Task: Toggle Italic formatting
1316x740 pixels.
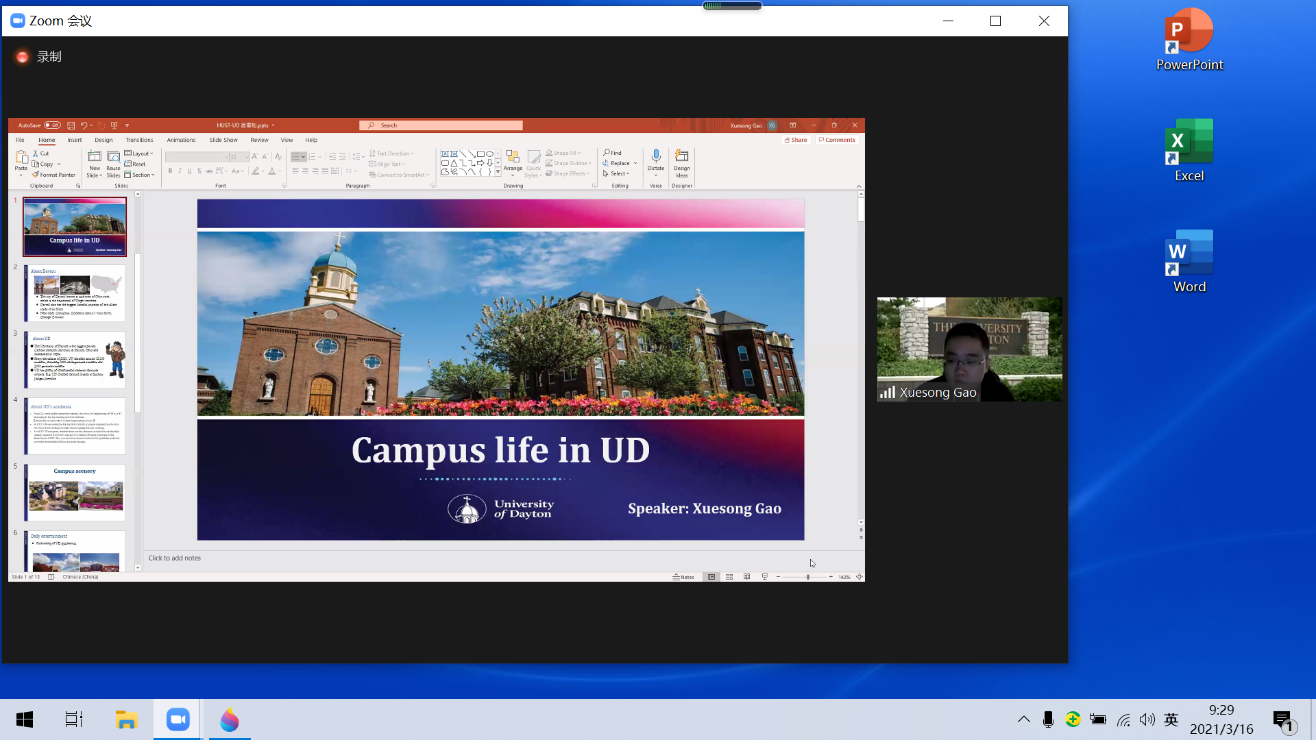Action: [x=180, y=171]
